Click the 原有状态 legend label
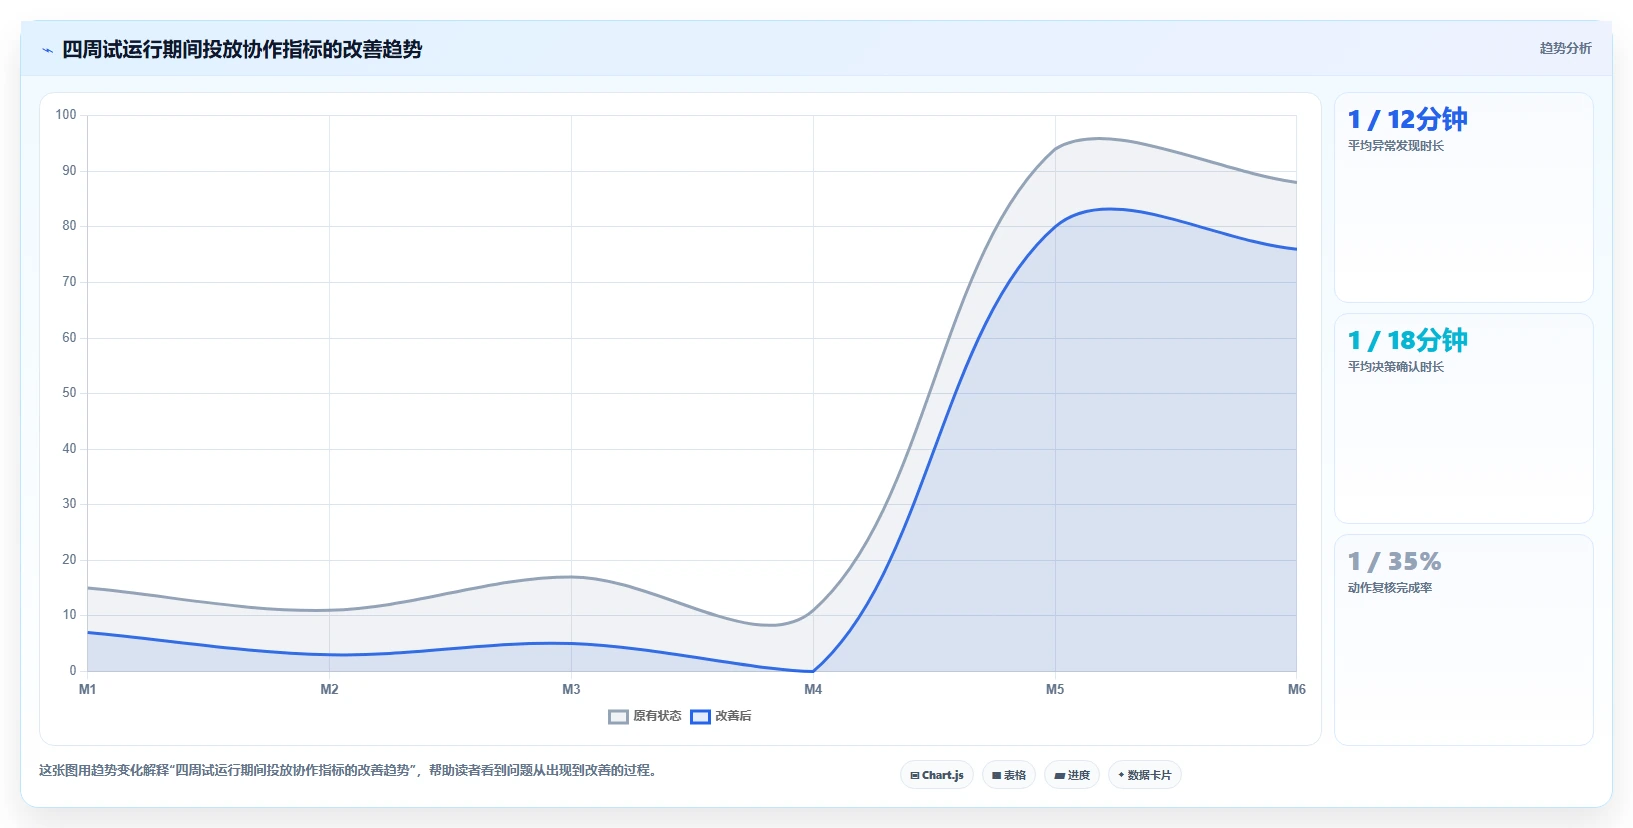Screen dimensions: 1633x828 coord(657,716)
